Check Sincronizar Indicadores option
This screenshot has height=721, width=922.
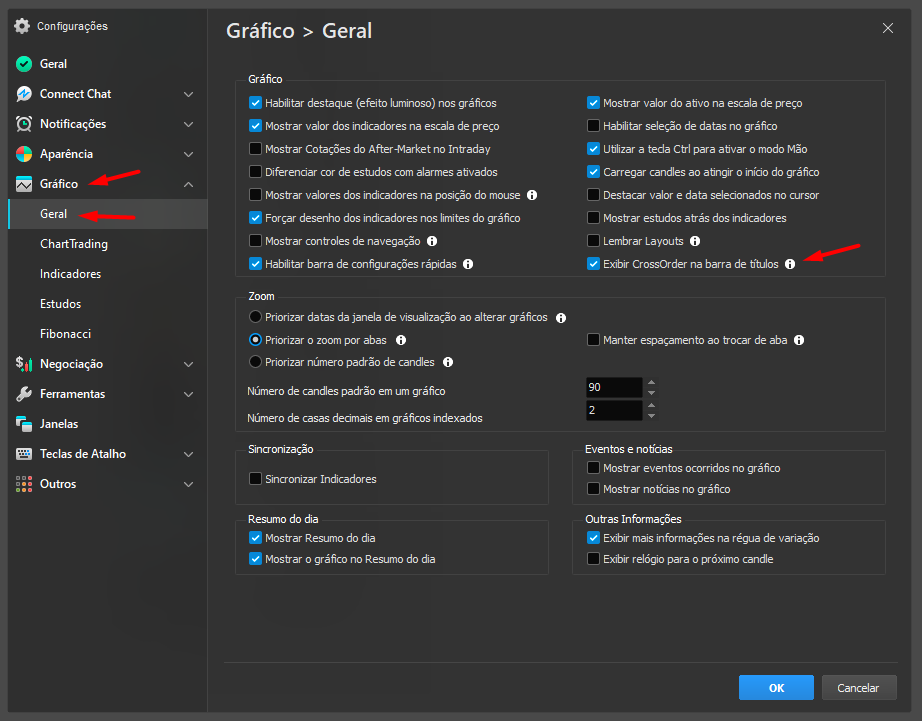(255, 479)
